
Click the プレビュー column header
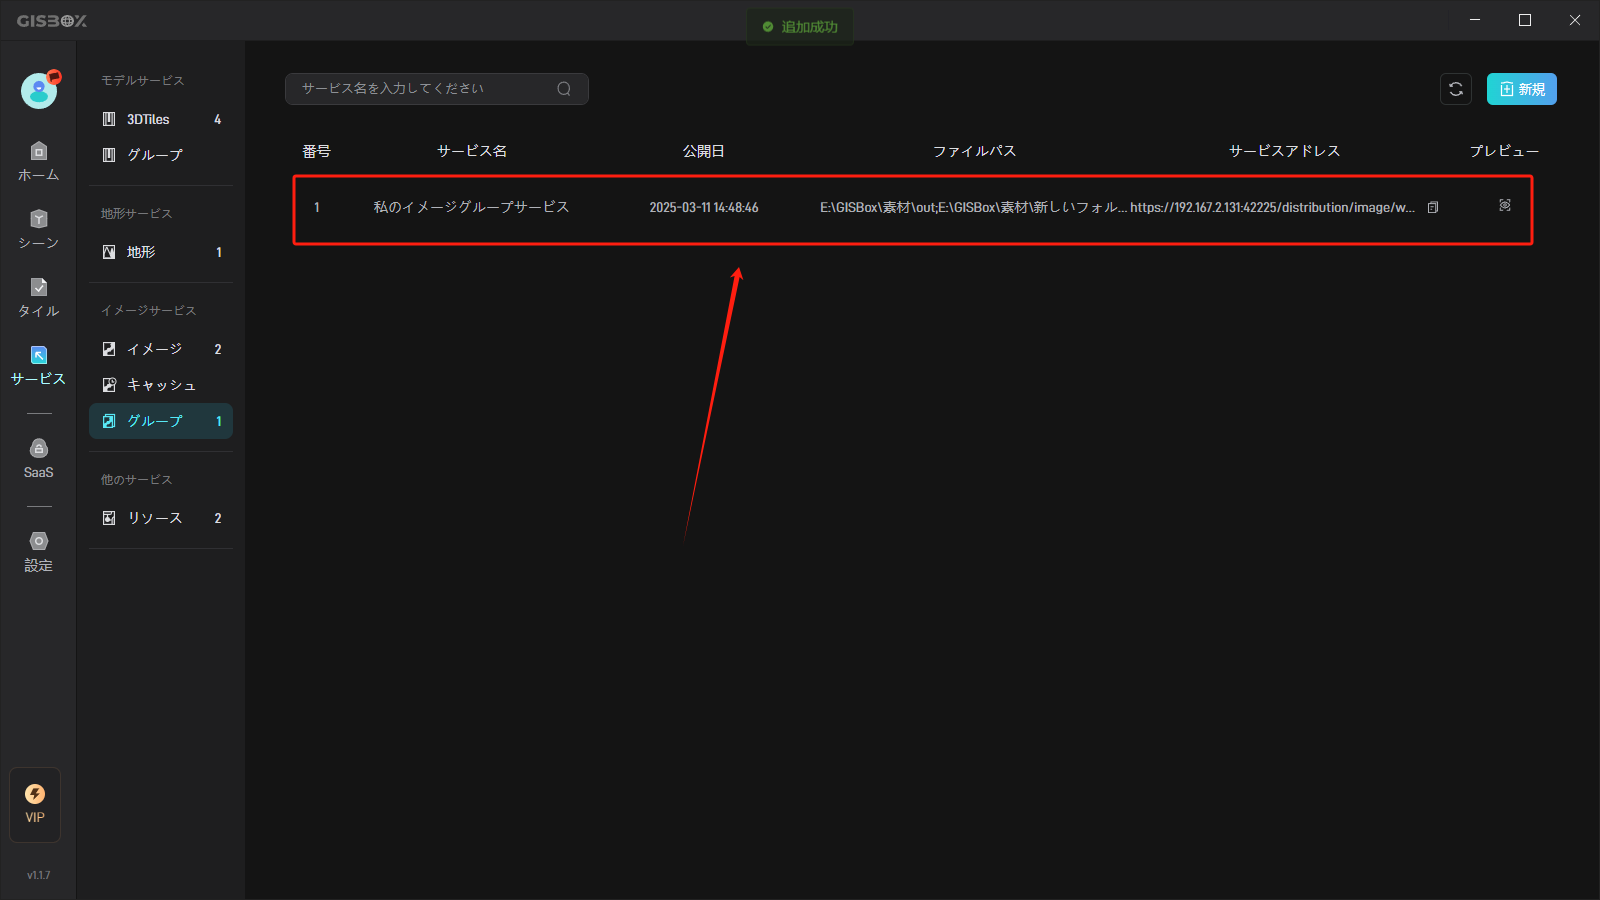tap(1504, 151)
